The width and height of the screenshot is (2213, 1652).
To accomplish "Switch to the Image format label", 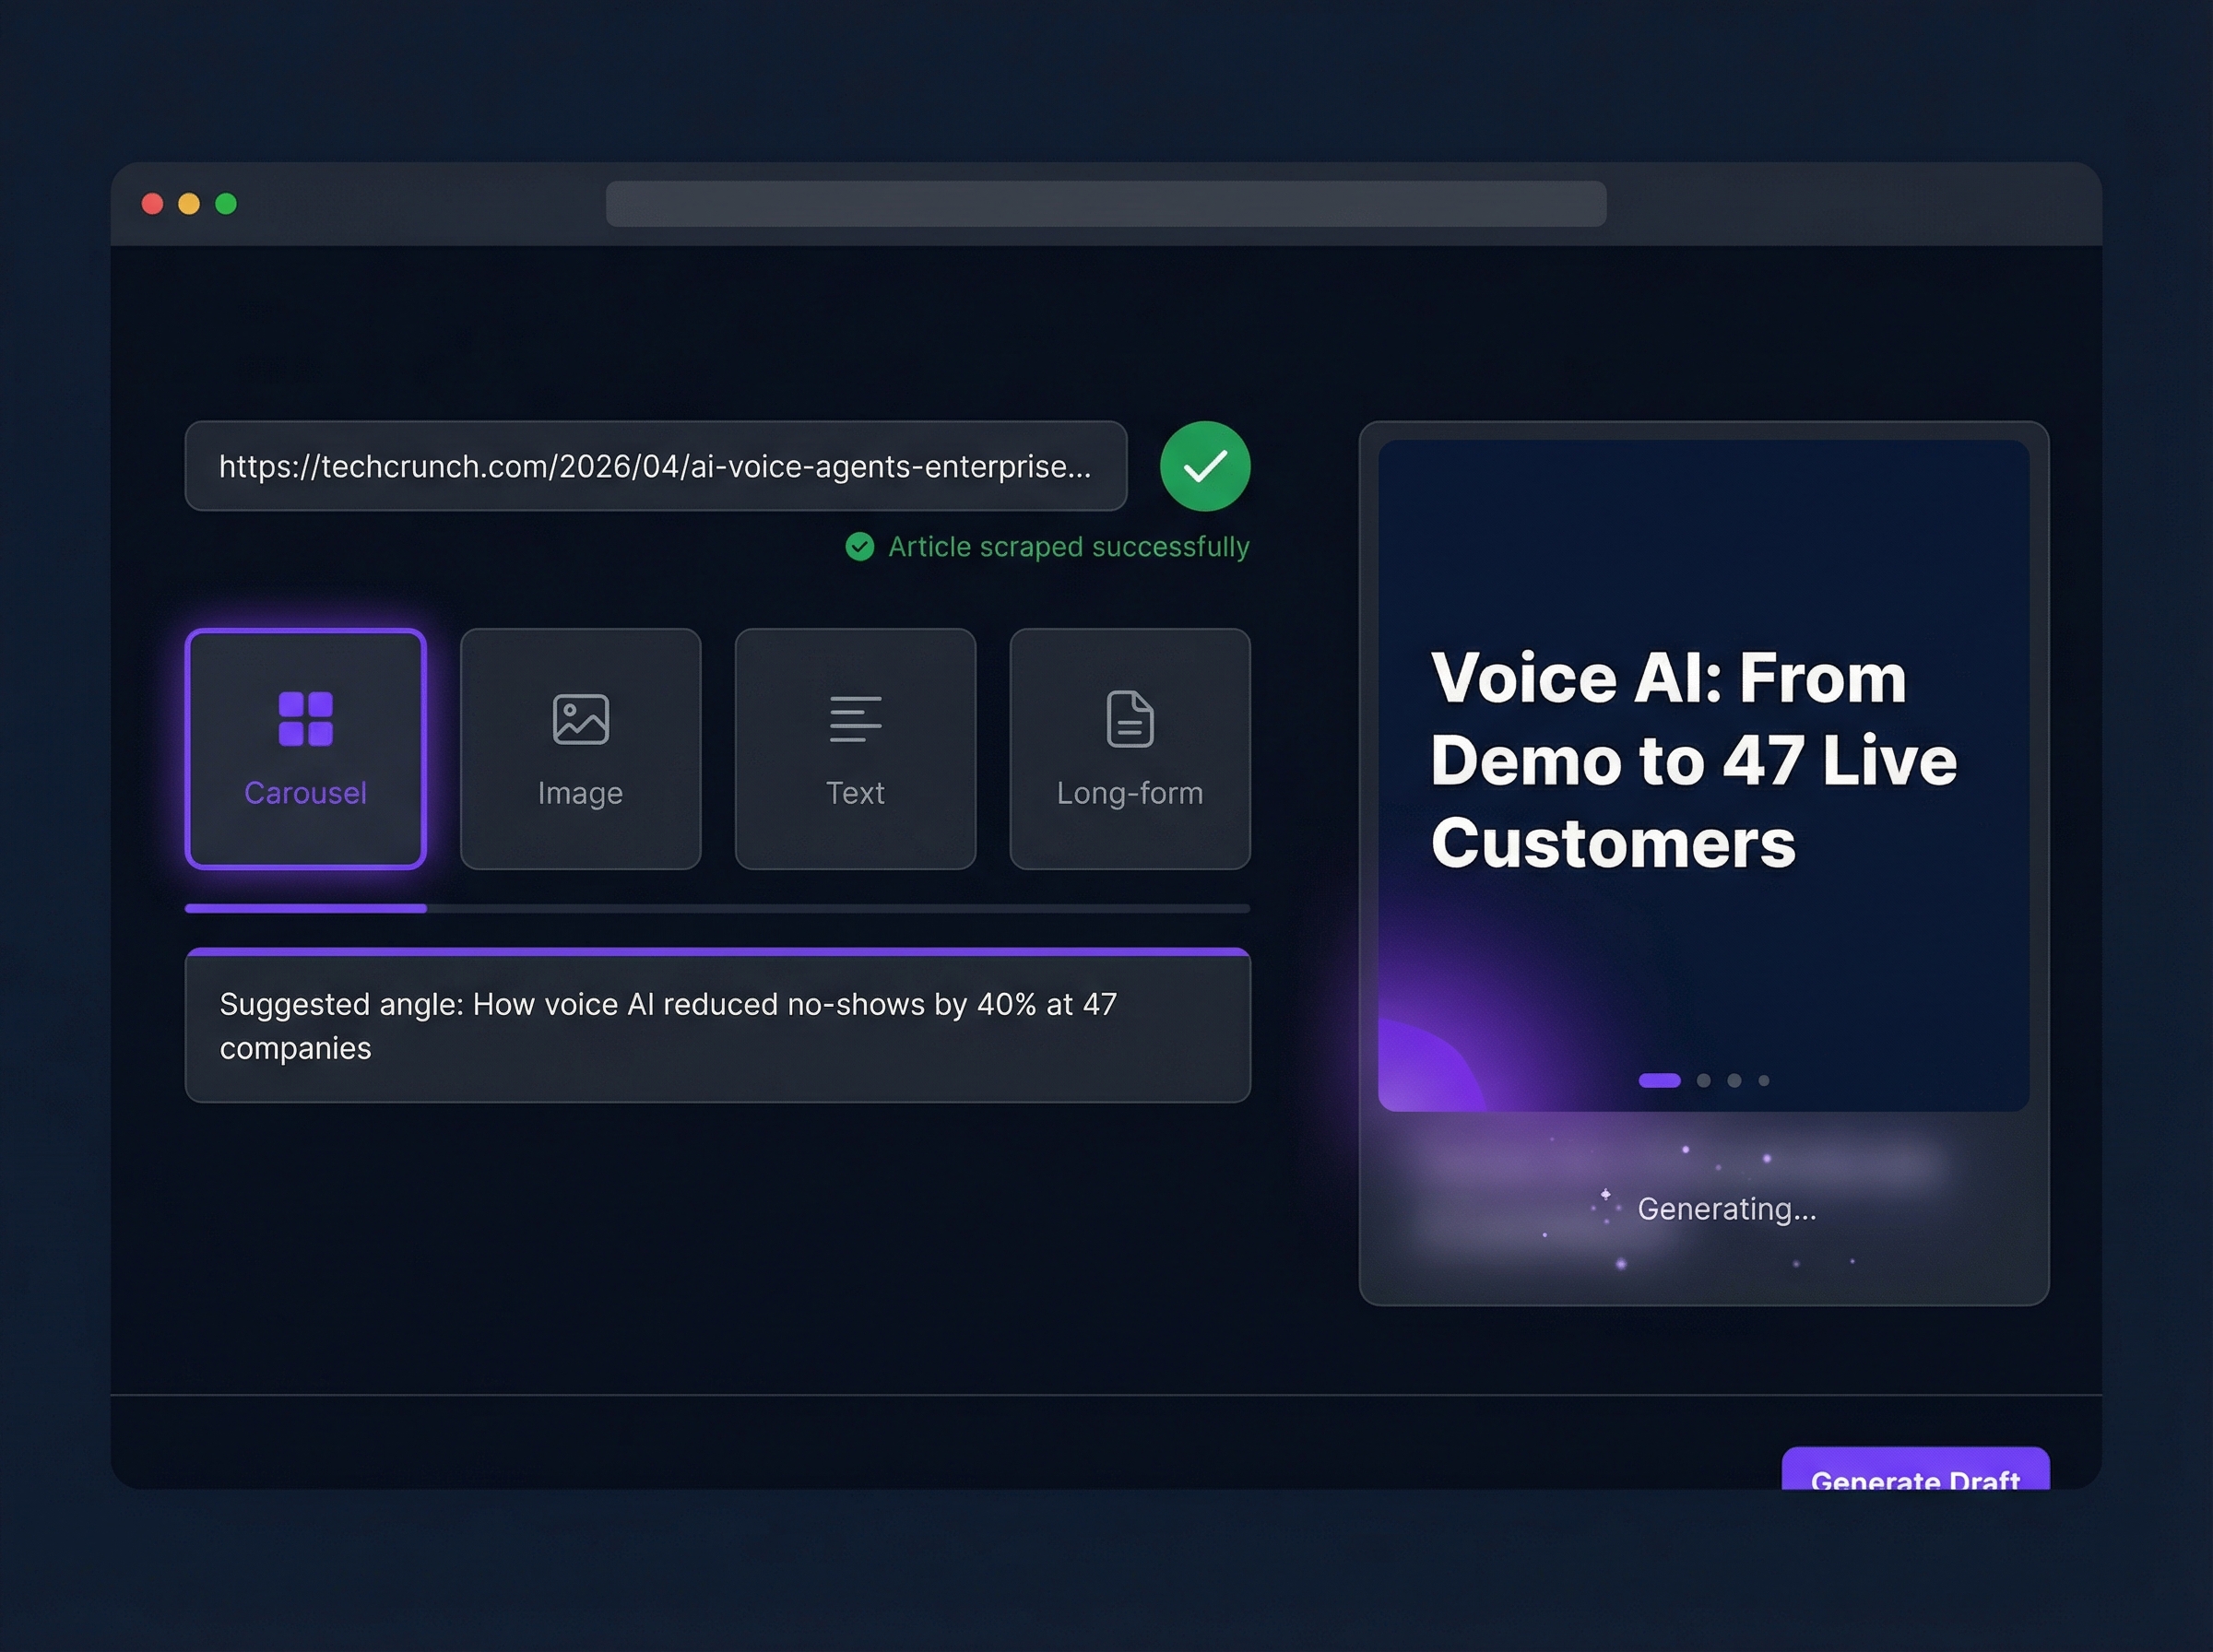I will [580, 793].
